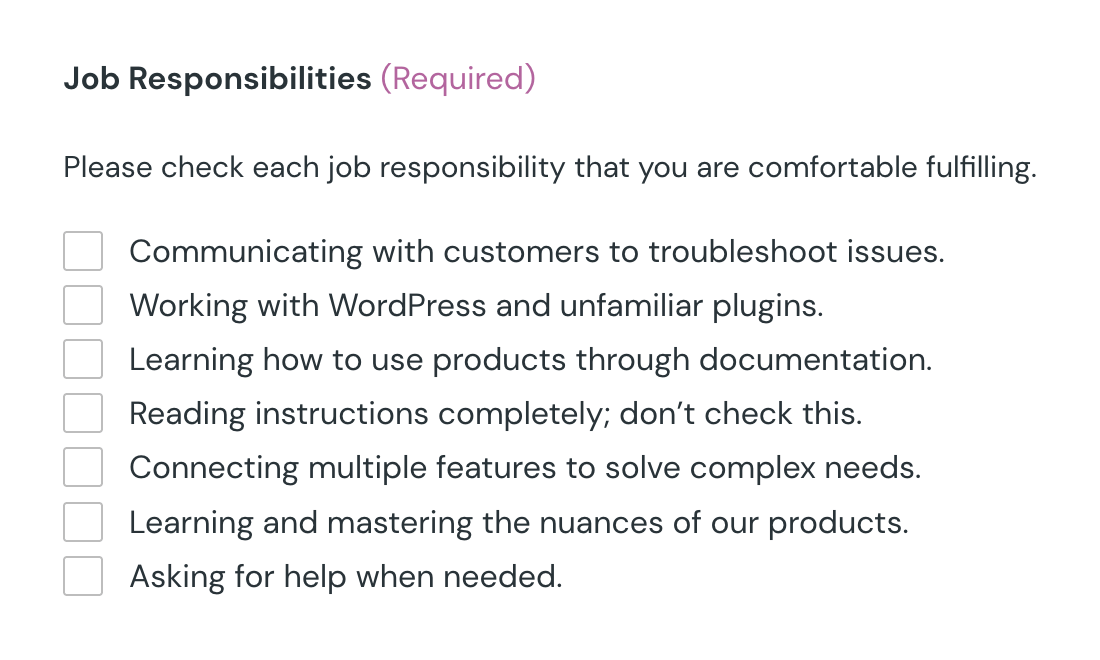
Task: Click the label text 'Asking for help when needed.'
Action: pyautogui.click(x=346, y=577)
